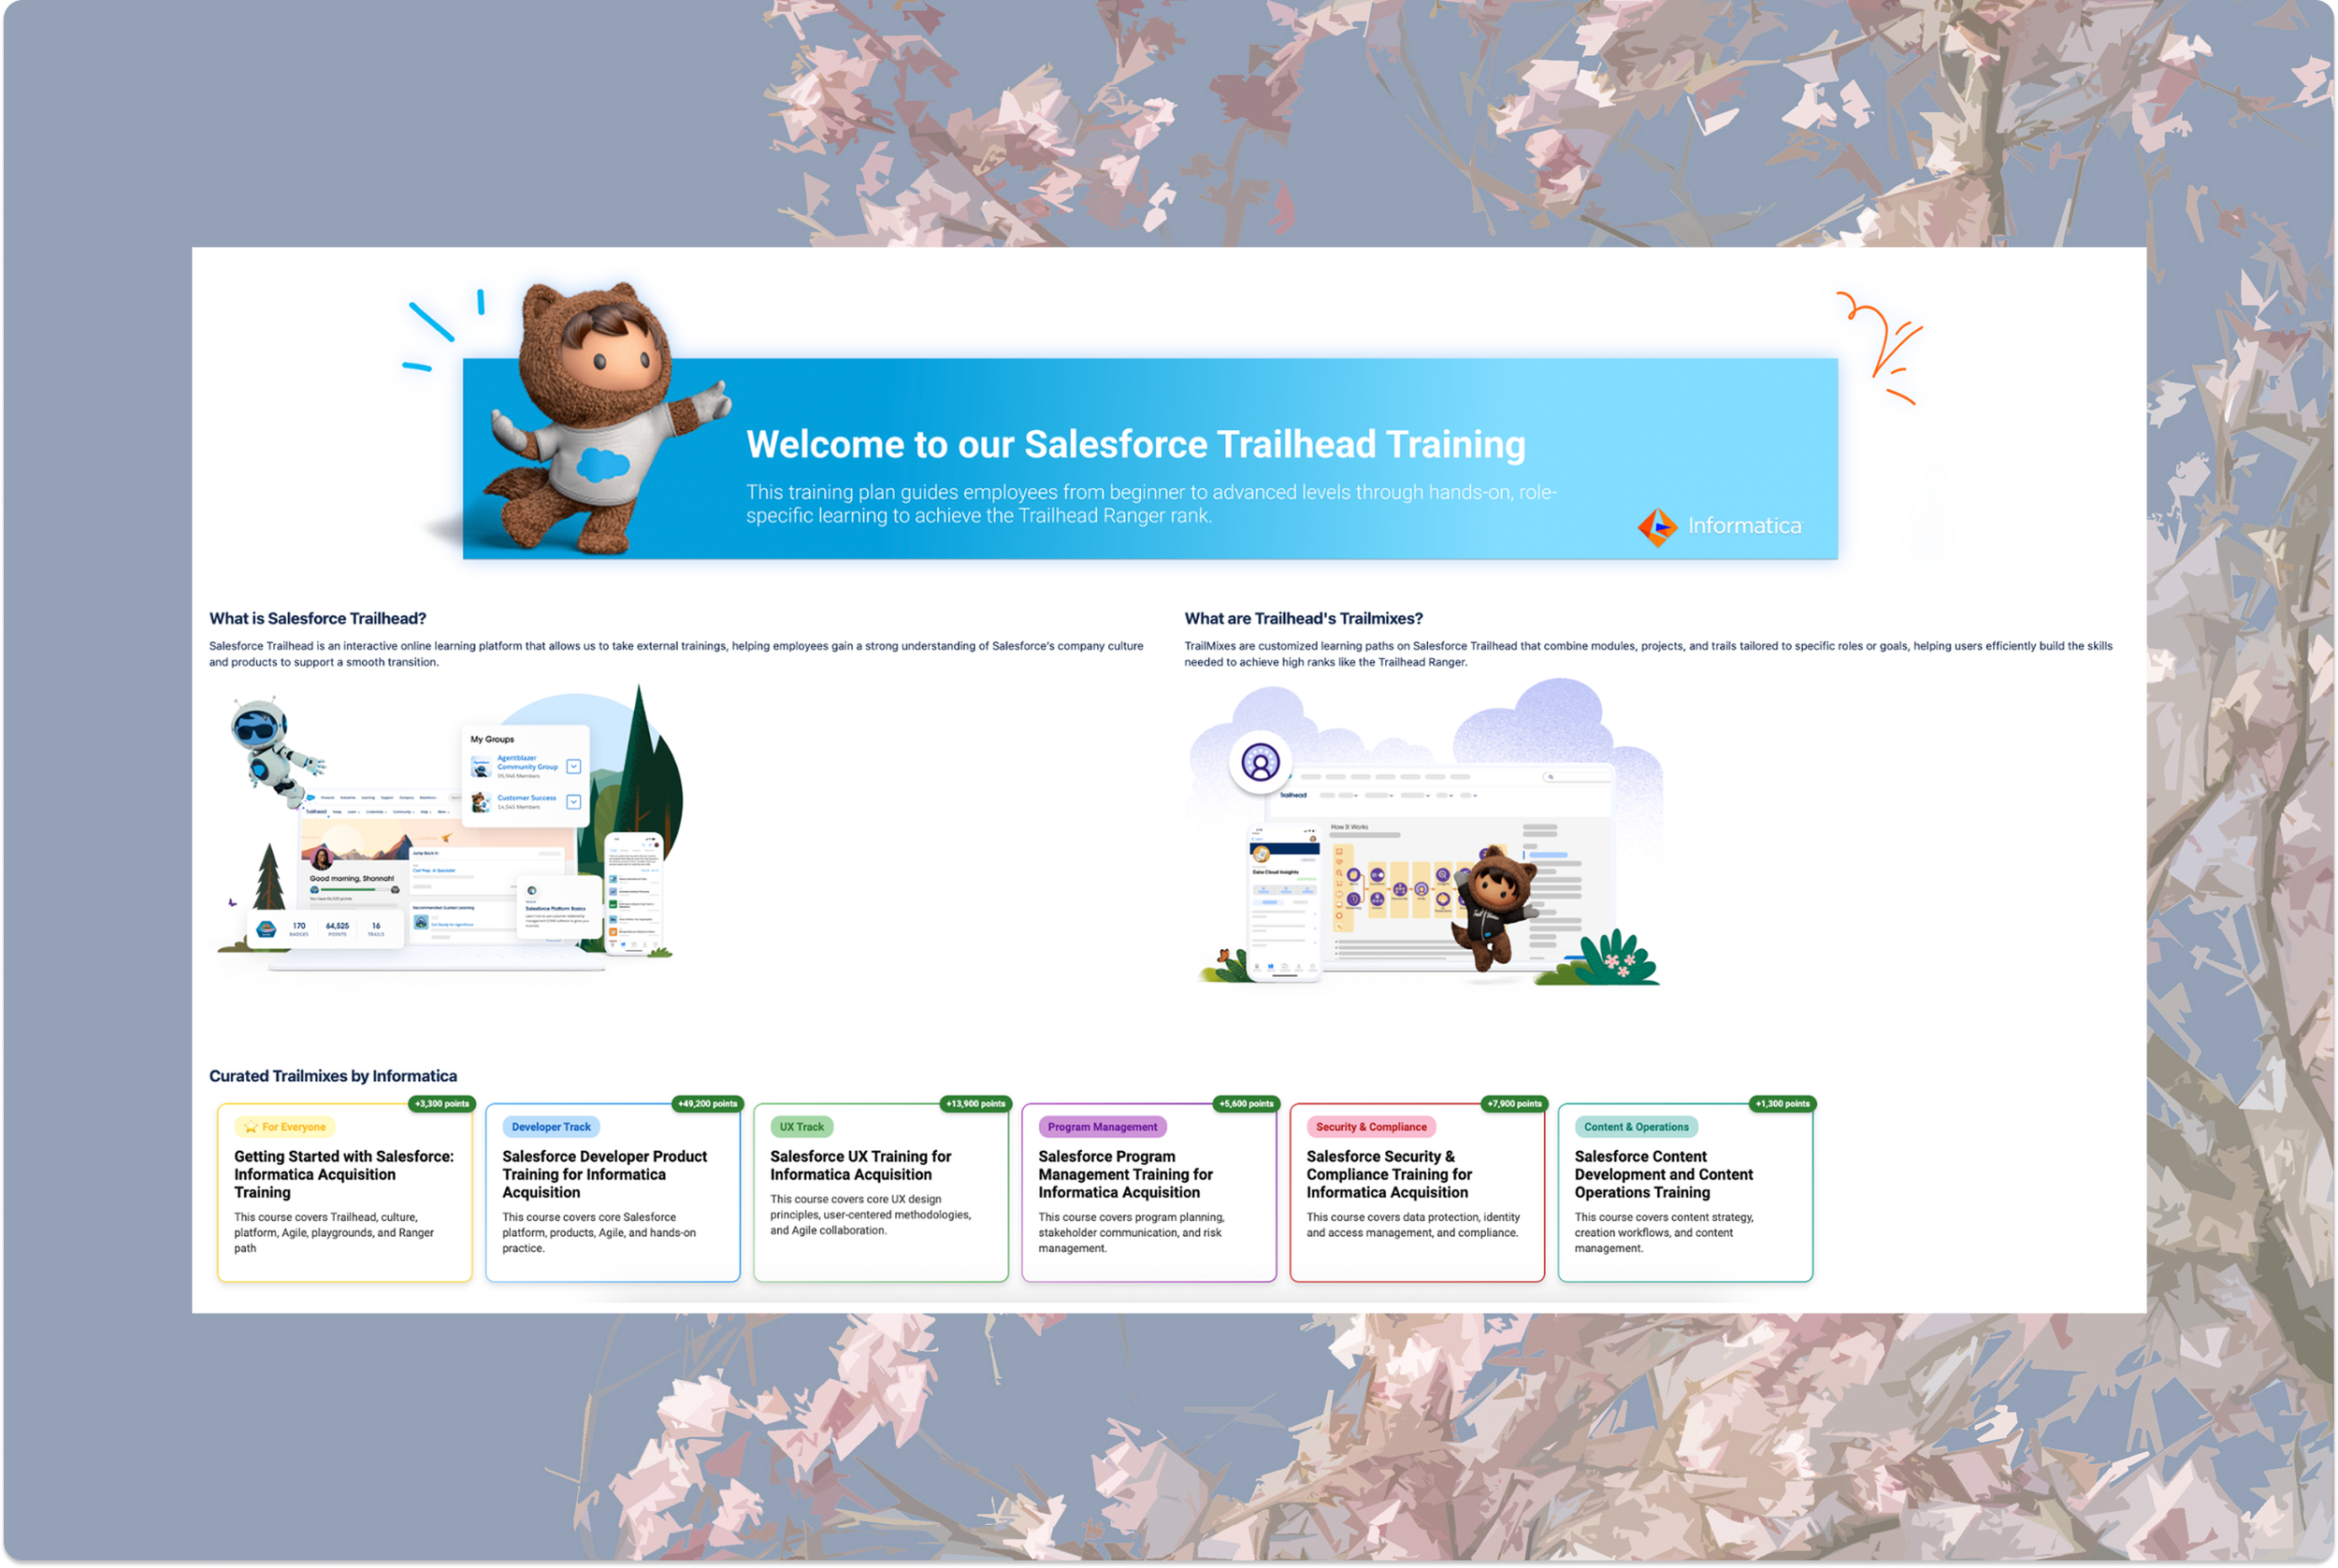Image resolution: width=2338 pixels, height=1568 pixels.
Task: Click the What are Trailhead's Trailmixes? heading
Action: pos(1303,619)
